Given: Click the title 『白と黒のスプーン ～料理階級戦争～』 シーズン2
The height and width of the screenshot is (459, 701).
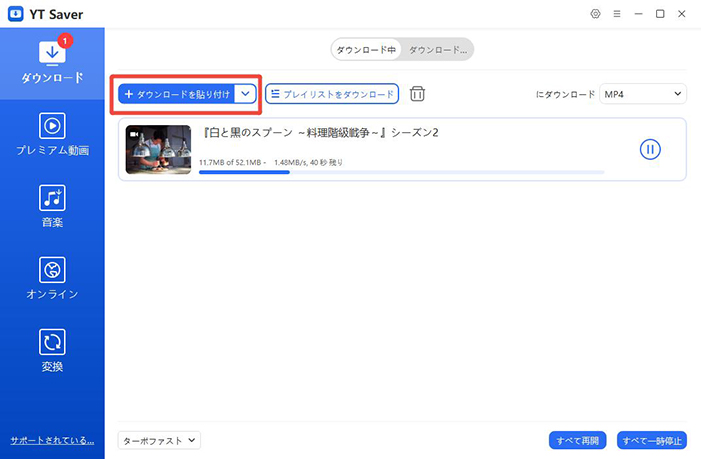Looking at the screenshot, I should click(x=320, y=133).
